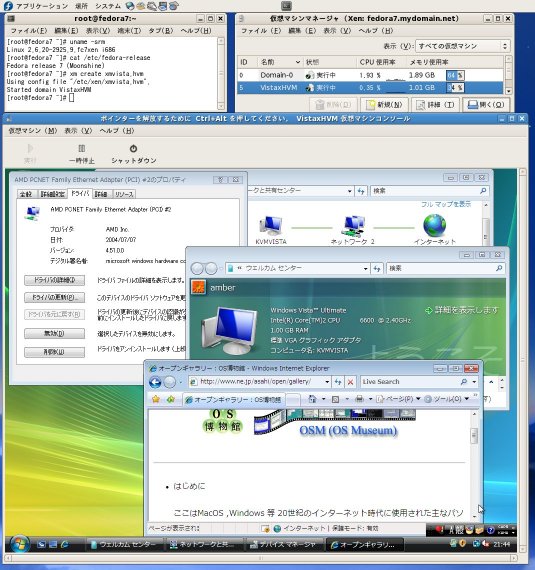Click the Fedora logo in the top panel

click(x=8, y=5)
